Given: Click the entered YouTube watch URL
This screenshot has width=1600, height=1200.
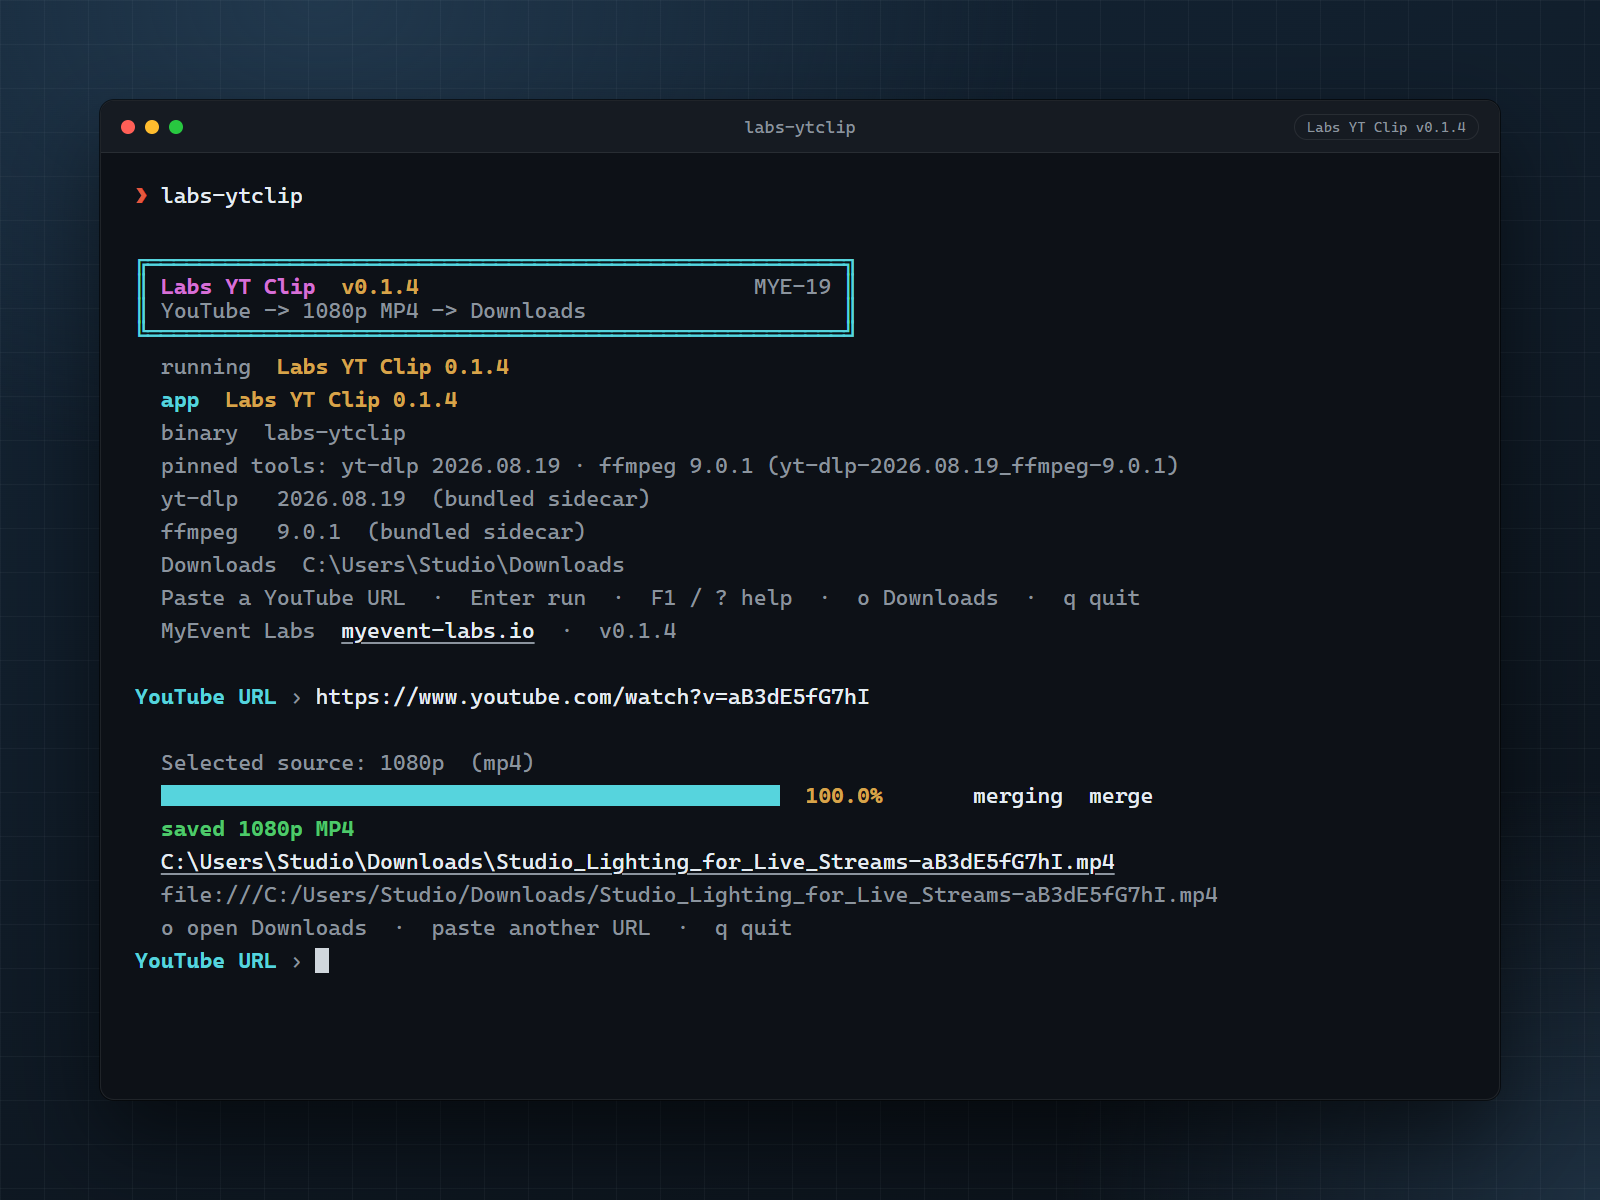Looking at the screenshot, I should click(x=592, y=697).
